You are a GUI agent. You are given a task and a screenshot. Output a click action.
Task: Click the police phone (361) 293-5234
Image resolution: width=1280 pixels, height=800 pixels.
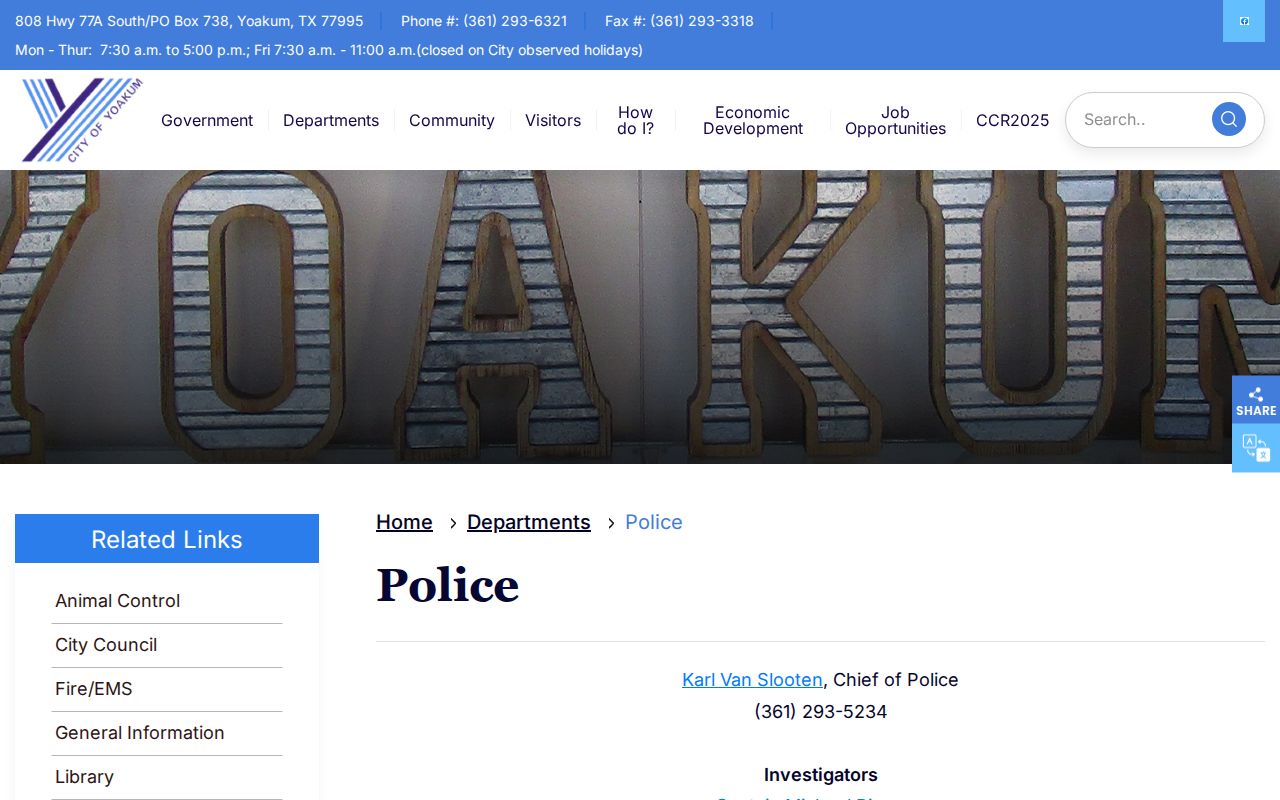[x=820, y=711]
